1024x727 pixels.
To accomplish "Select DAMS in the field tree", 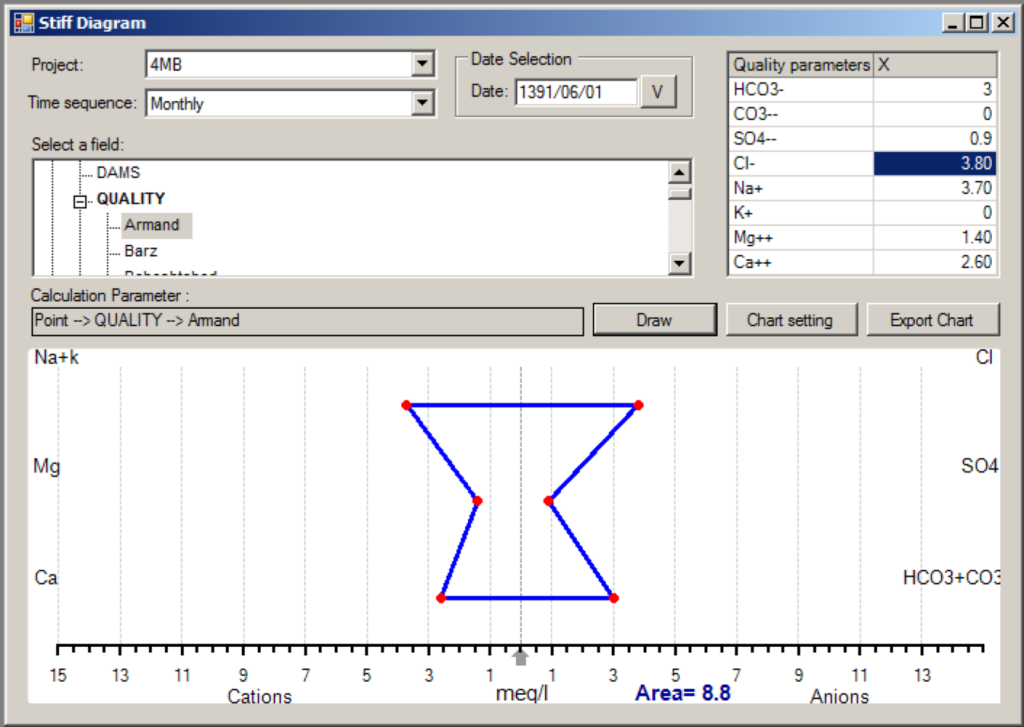I will (x=118, y=173).
